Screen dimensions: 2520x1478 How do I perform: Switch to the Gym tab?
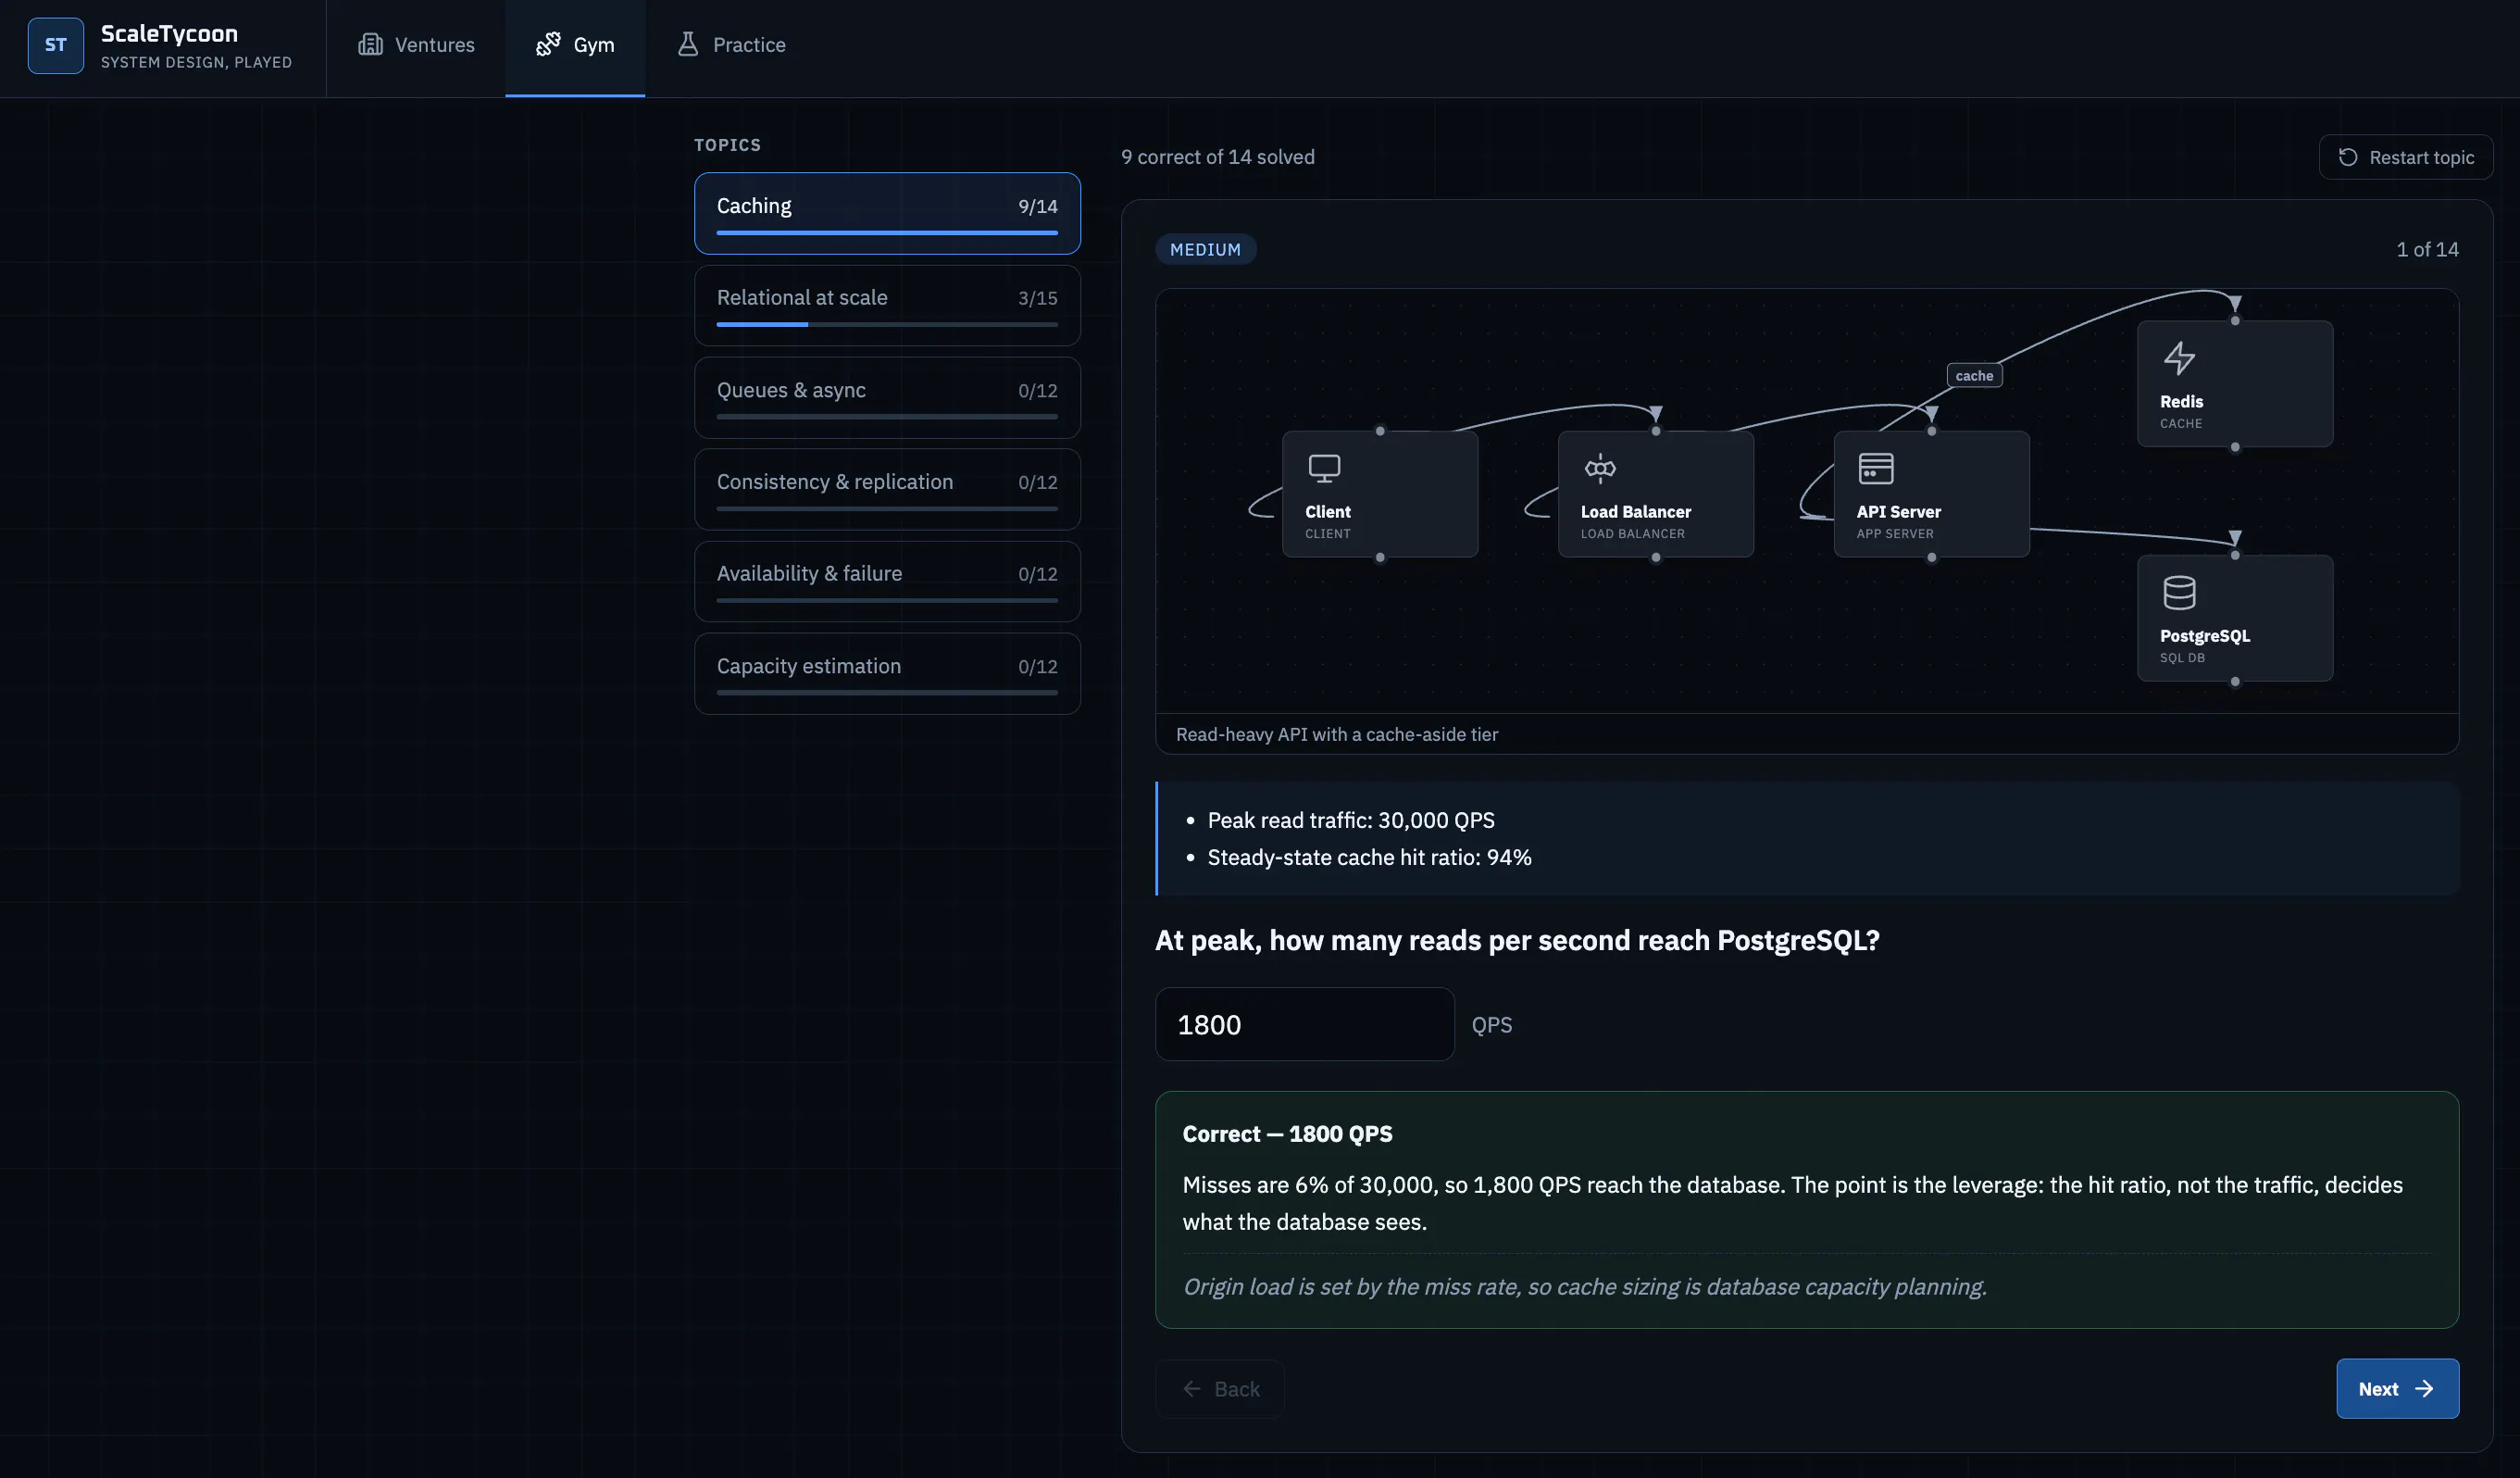pos(575,48)
